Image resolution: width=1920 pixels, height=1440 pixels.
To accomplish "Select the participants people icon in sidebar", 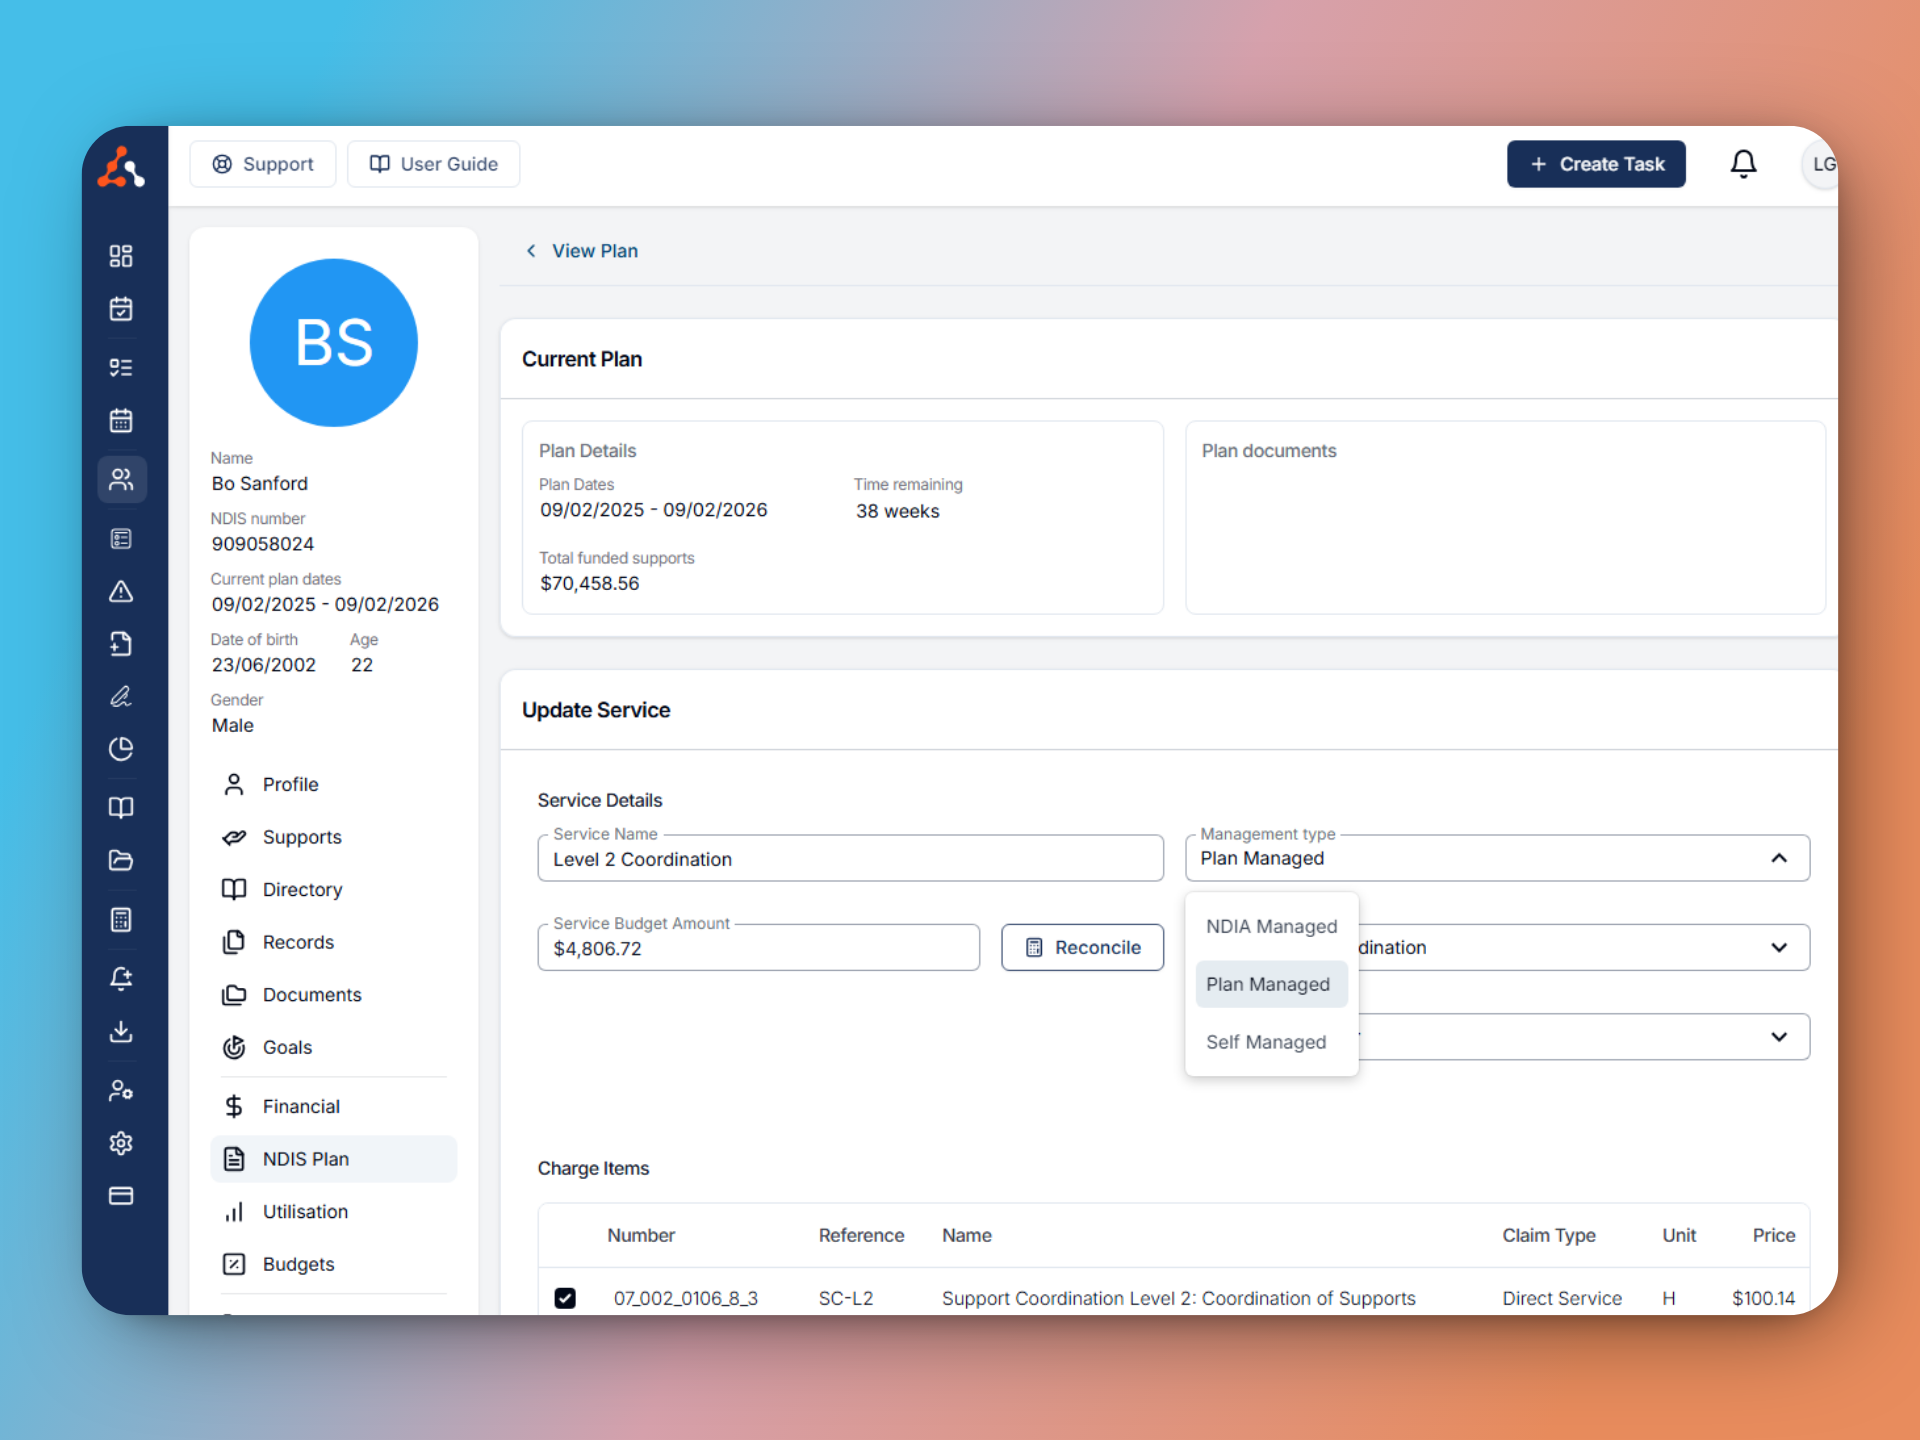I will pyautogui.click(x=121, y=479).
